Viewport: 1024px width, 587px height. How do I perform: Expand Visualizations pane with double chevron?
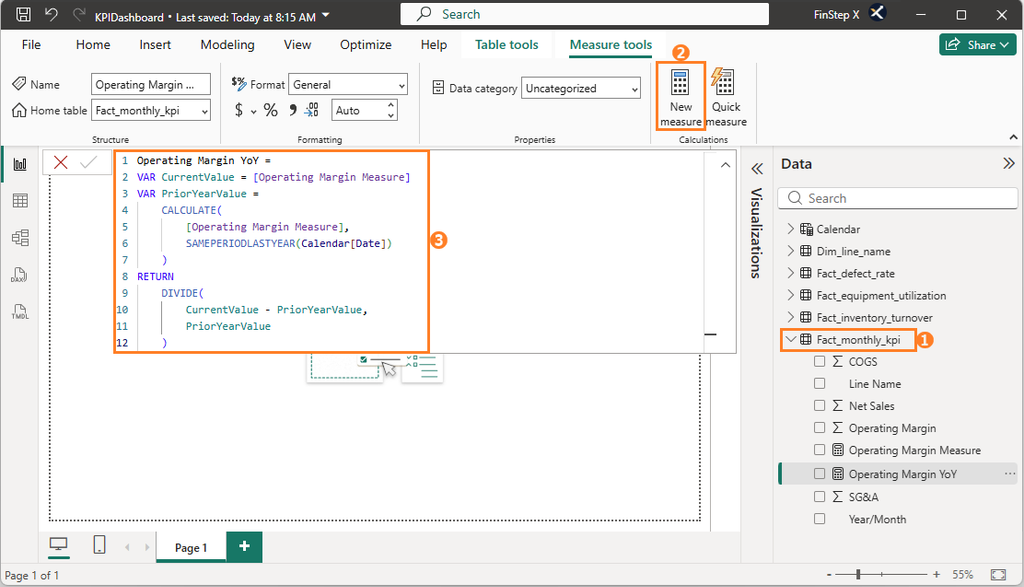tap(757, 169)
